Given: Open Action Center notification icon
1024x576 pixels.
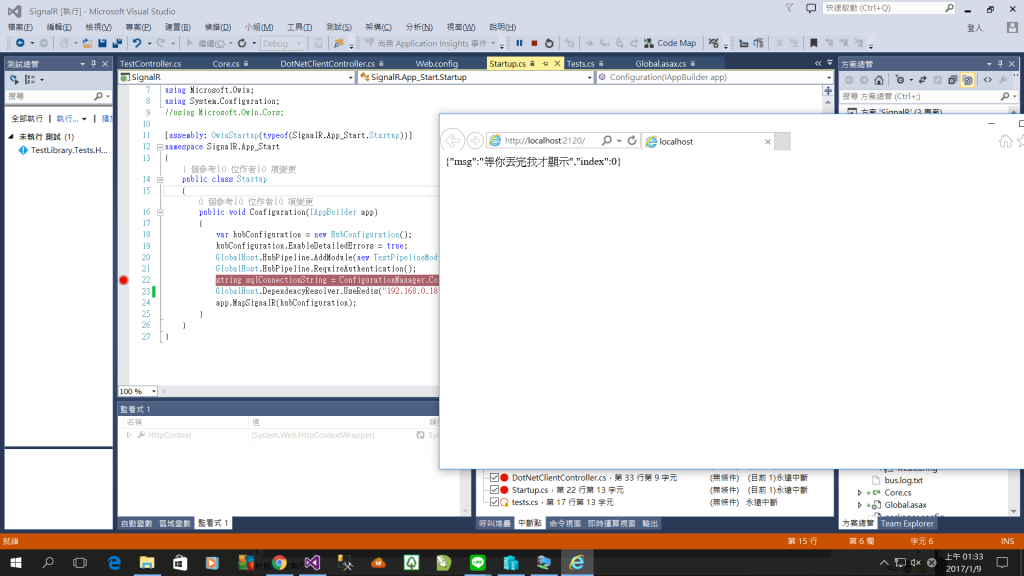Looking at the screenshot, I should pyautogui.click(x=1002, y=562).
